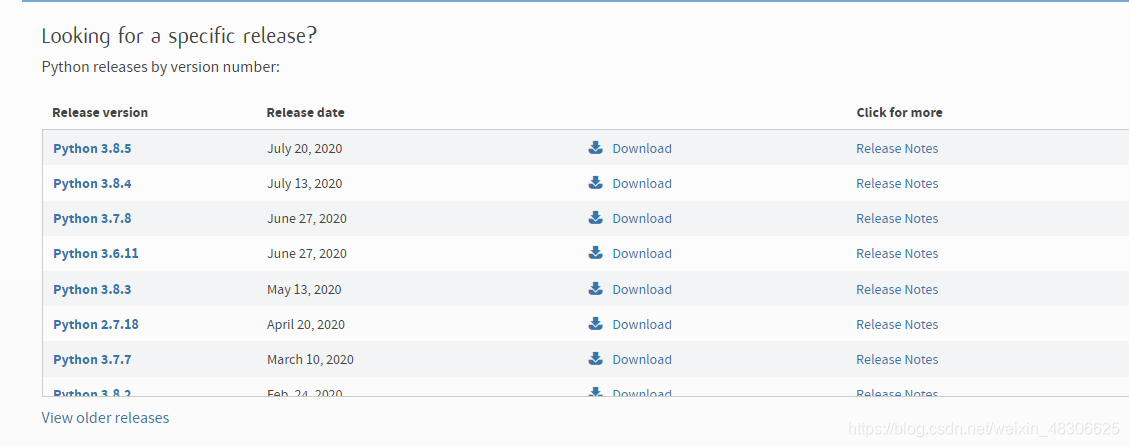This screenshot has height=447, width=1129.
Task: Click 'Python releases by version number:' text
Action: (x=161, y=68)
